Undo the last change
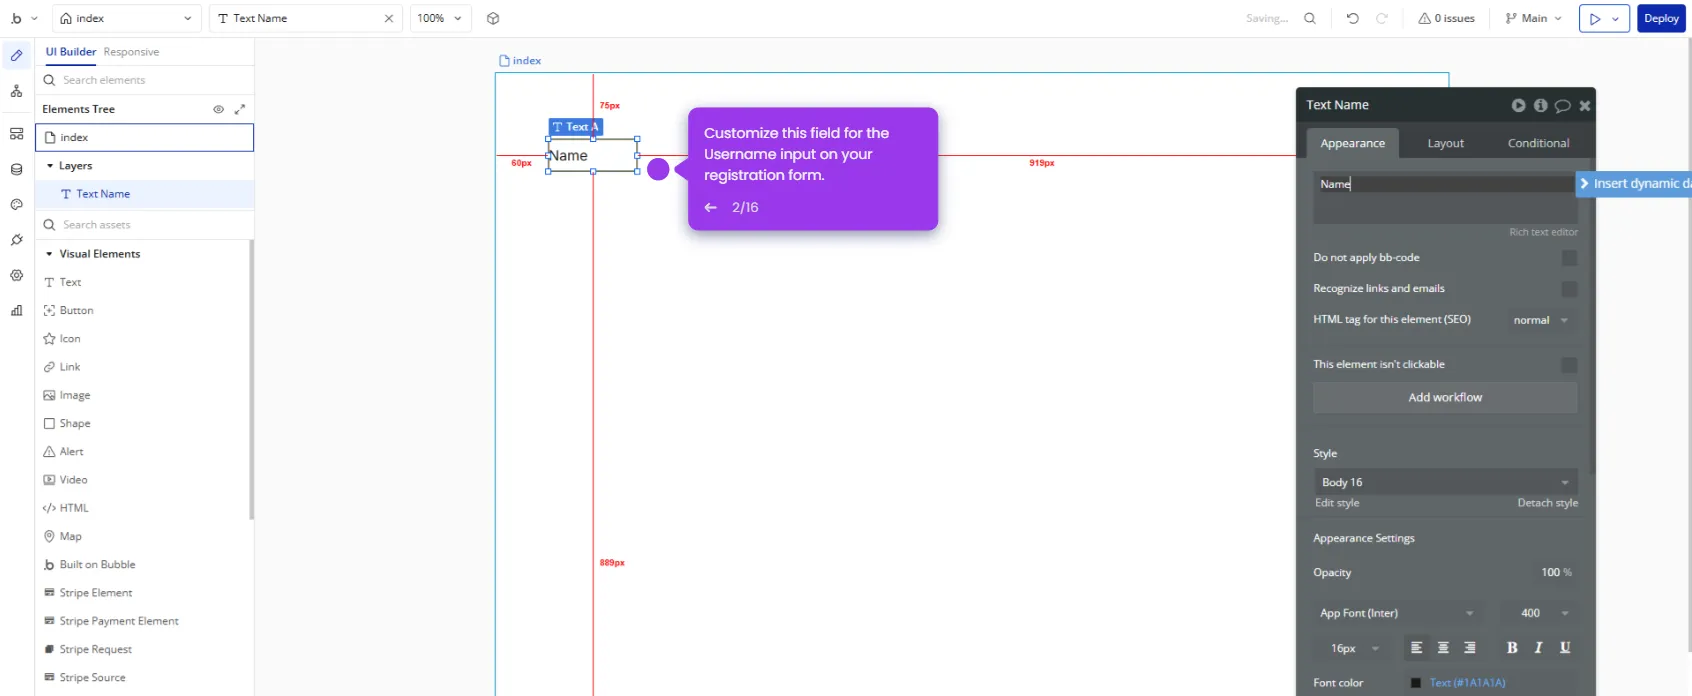The height and width of the screenshot is (696, 1692). click(1353, 18)
